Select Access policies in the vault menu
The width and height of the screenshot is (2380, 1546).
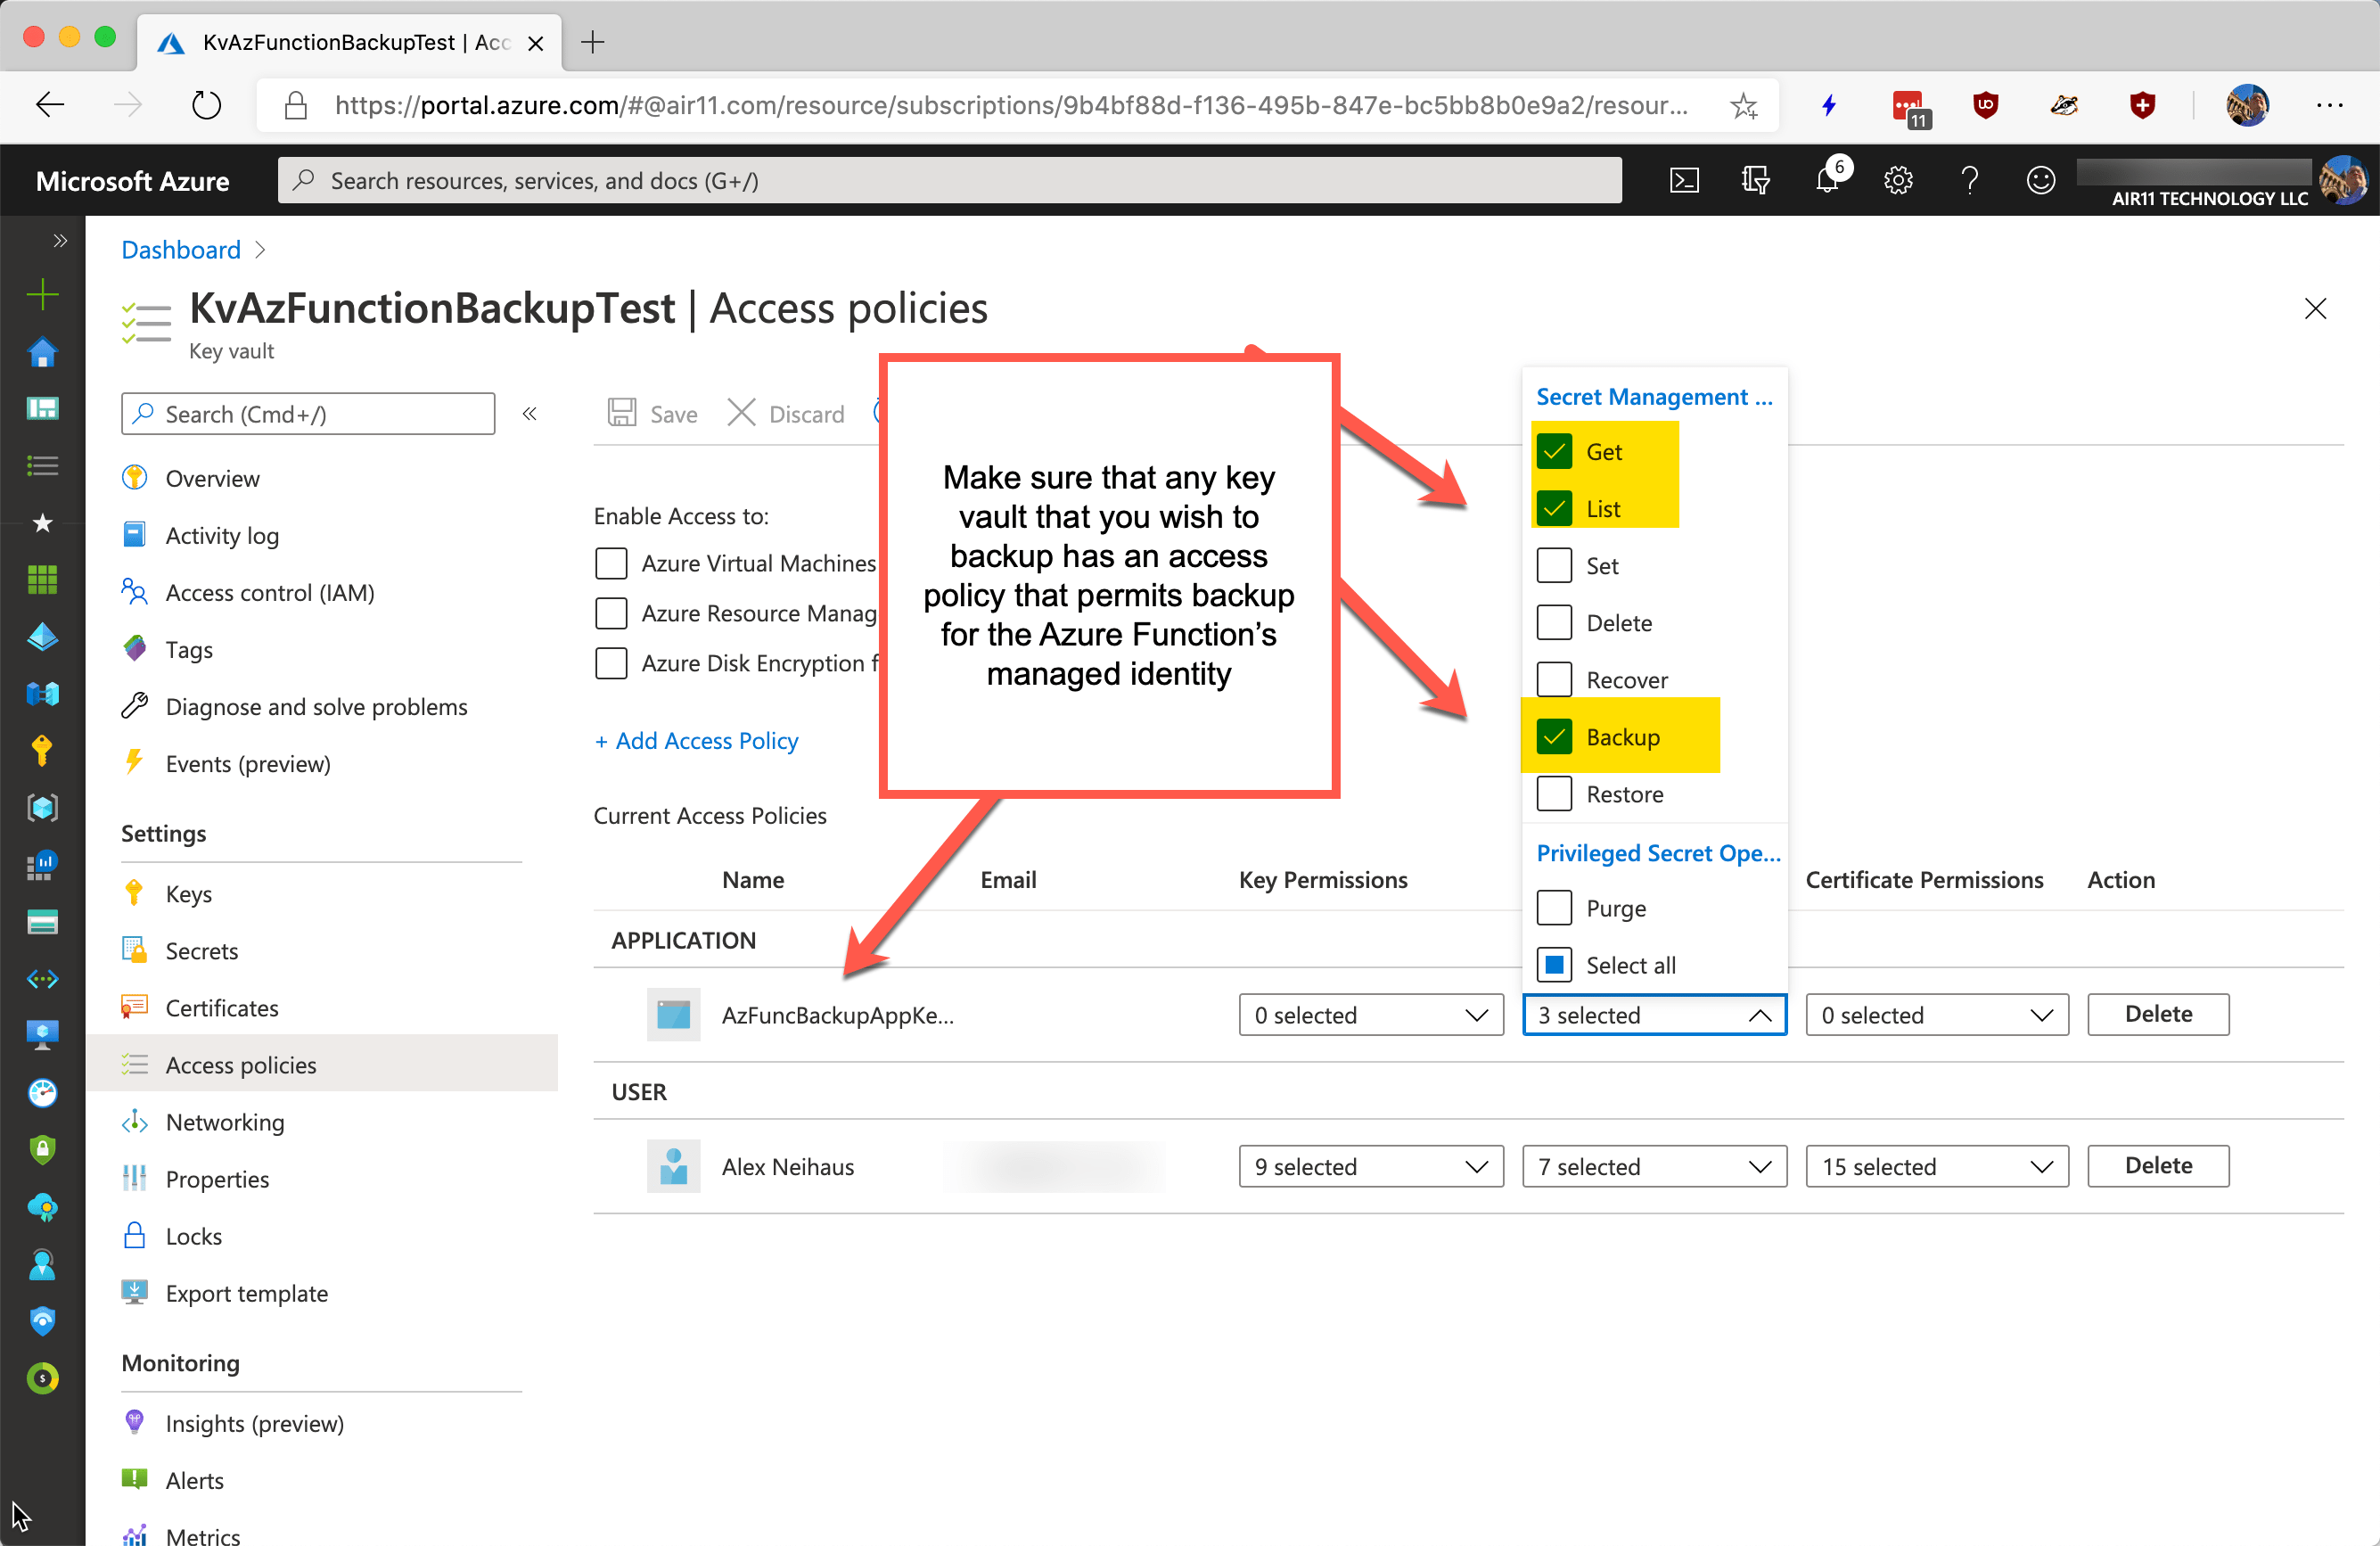(241, 1064)
